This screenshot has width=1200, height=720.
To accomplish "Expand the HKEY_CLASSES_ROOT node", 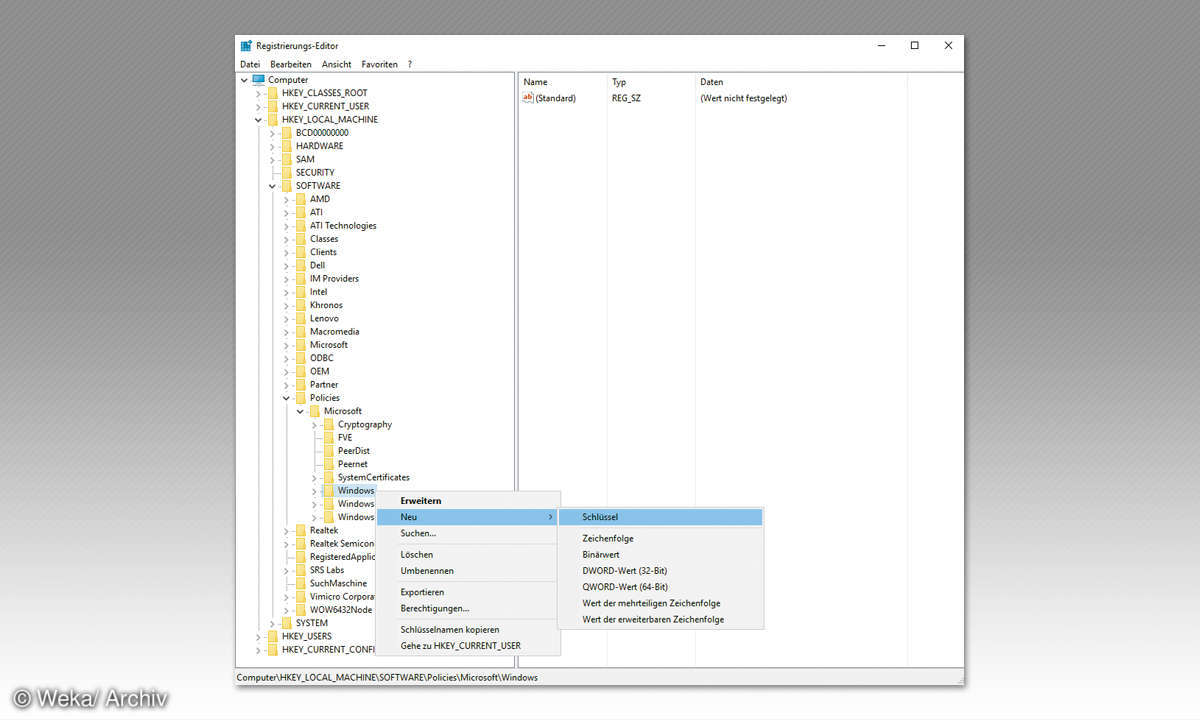I will point(258,93).
